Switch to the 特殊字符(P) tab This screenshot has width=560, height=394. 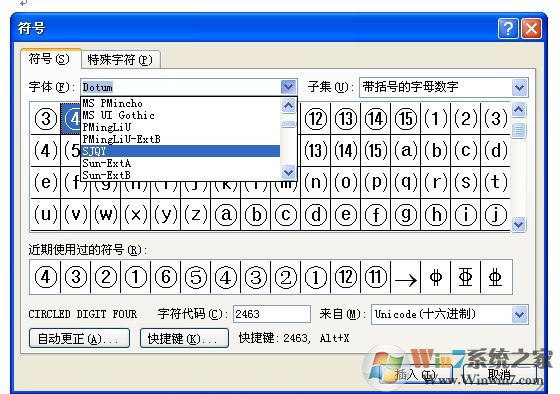point(120,59)
